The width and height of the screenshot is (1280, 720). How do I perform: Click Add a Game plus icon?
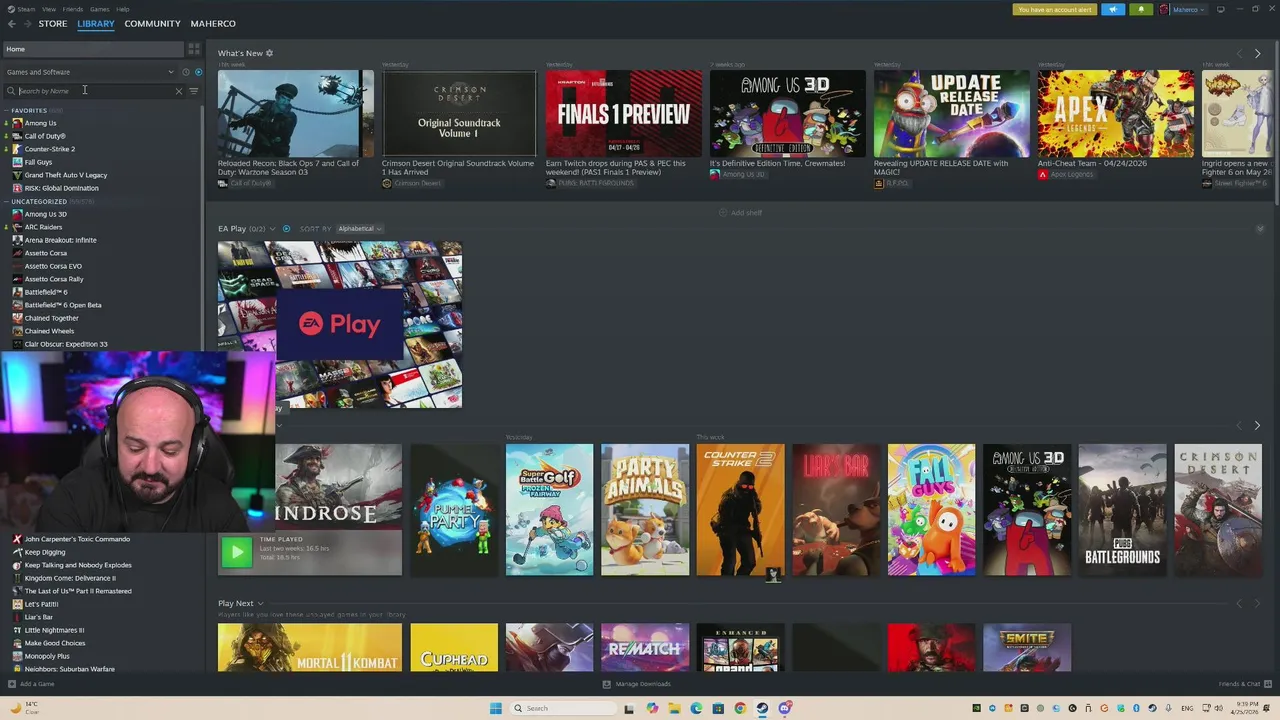(x=12, y=684)
